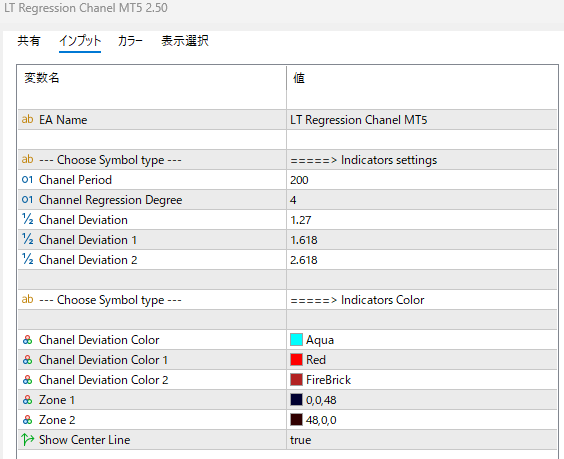Click the fraction icon beside Chanel Deviation 1

pyautogui.click(x=28, y=240)
